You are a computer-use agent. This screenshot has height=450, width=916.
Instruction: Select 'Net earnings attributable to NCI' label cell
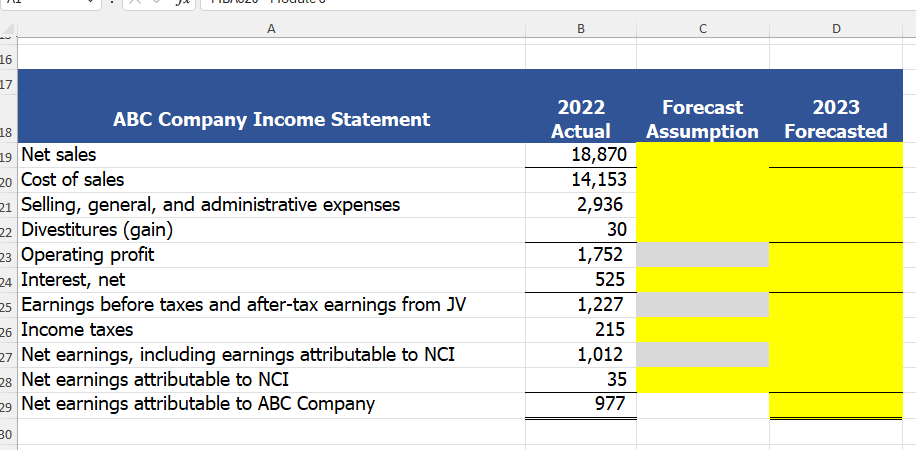click(271, 380)
